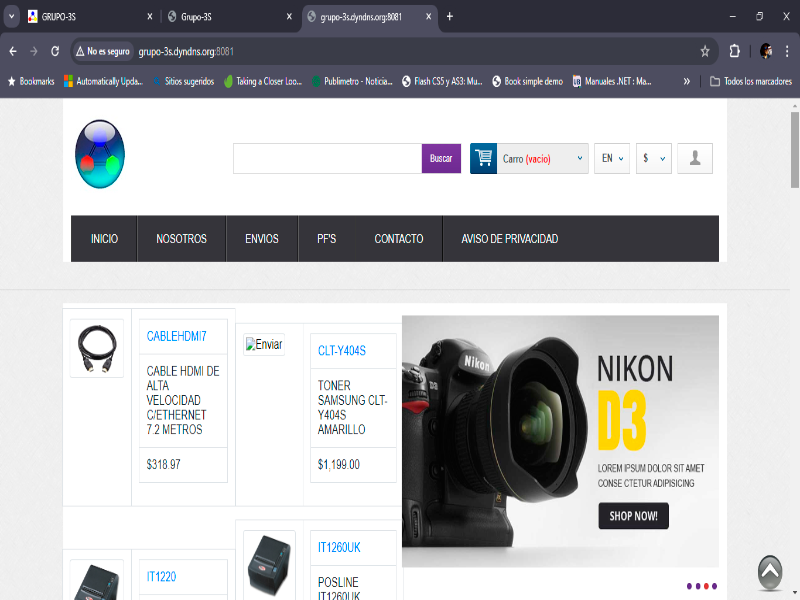Open the user account icon

(694, 159)
